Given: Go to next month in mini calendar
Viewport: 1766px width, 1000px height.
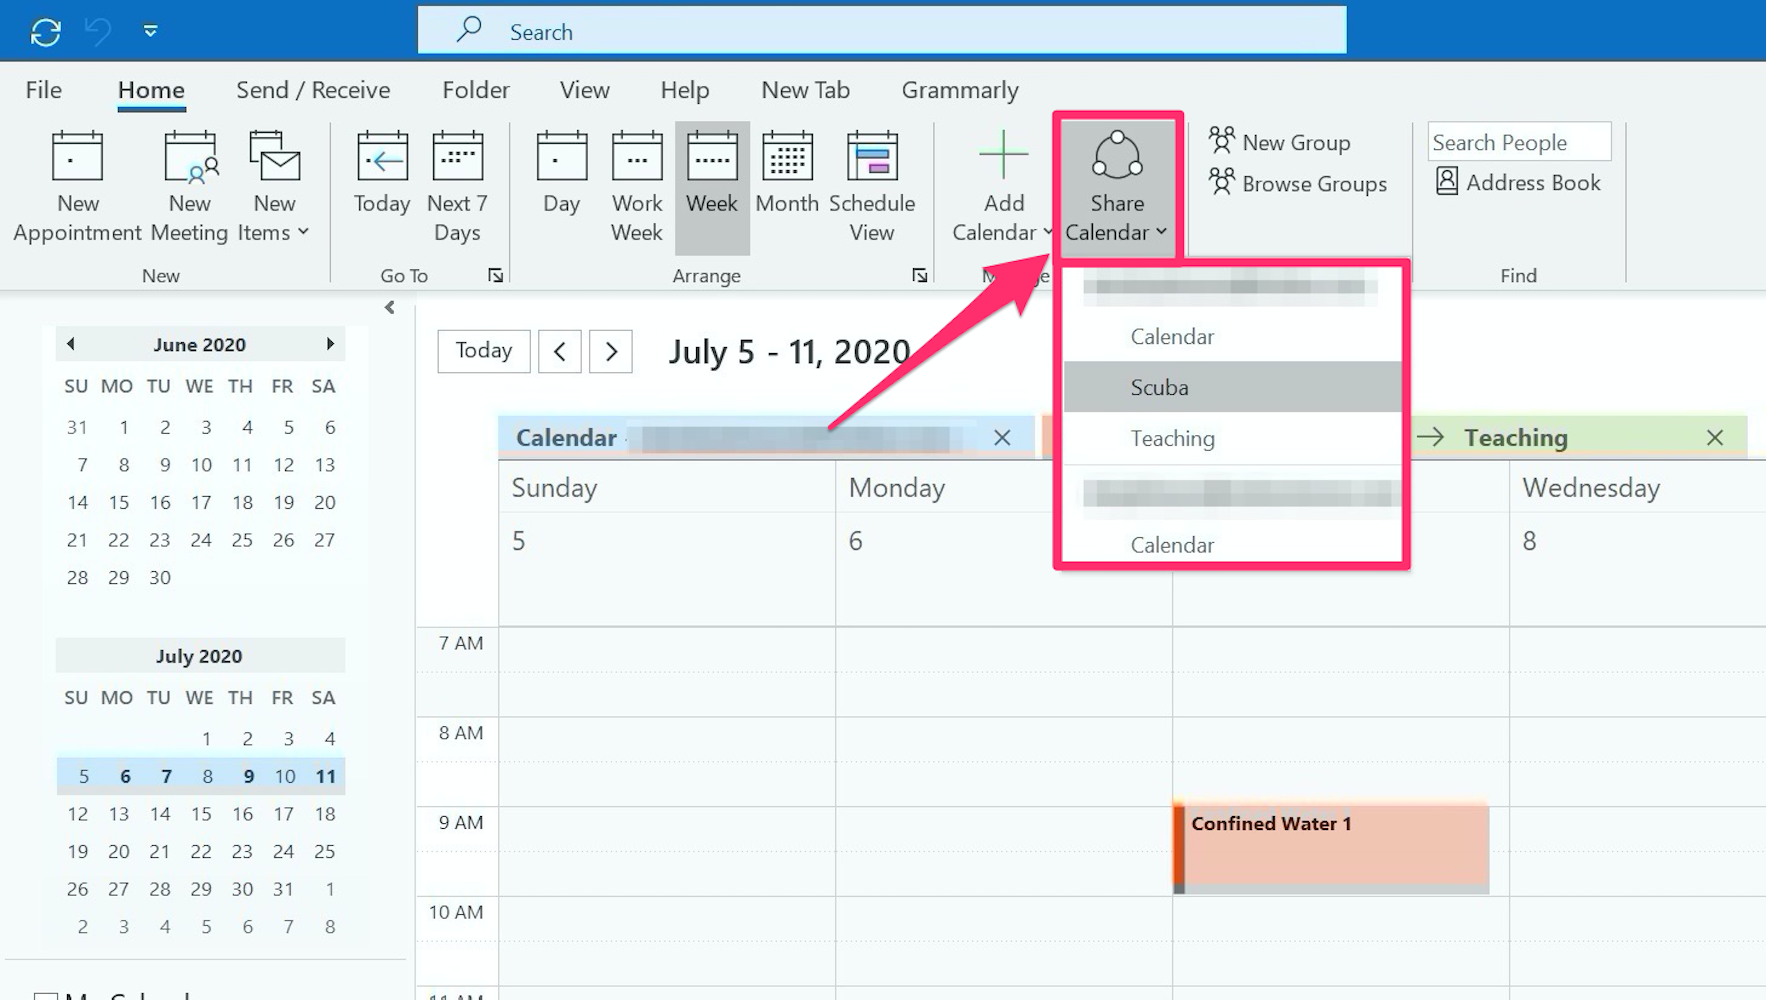Looking at the screenshot, I should (330, 344).
